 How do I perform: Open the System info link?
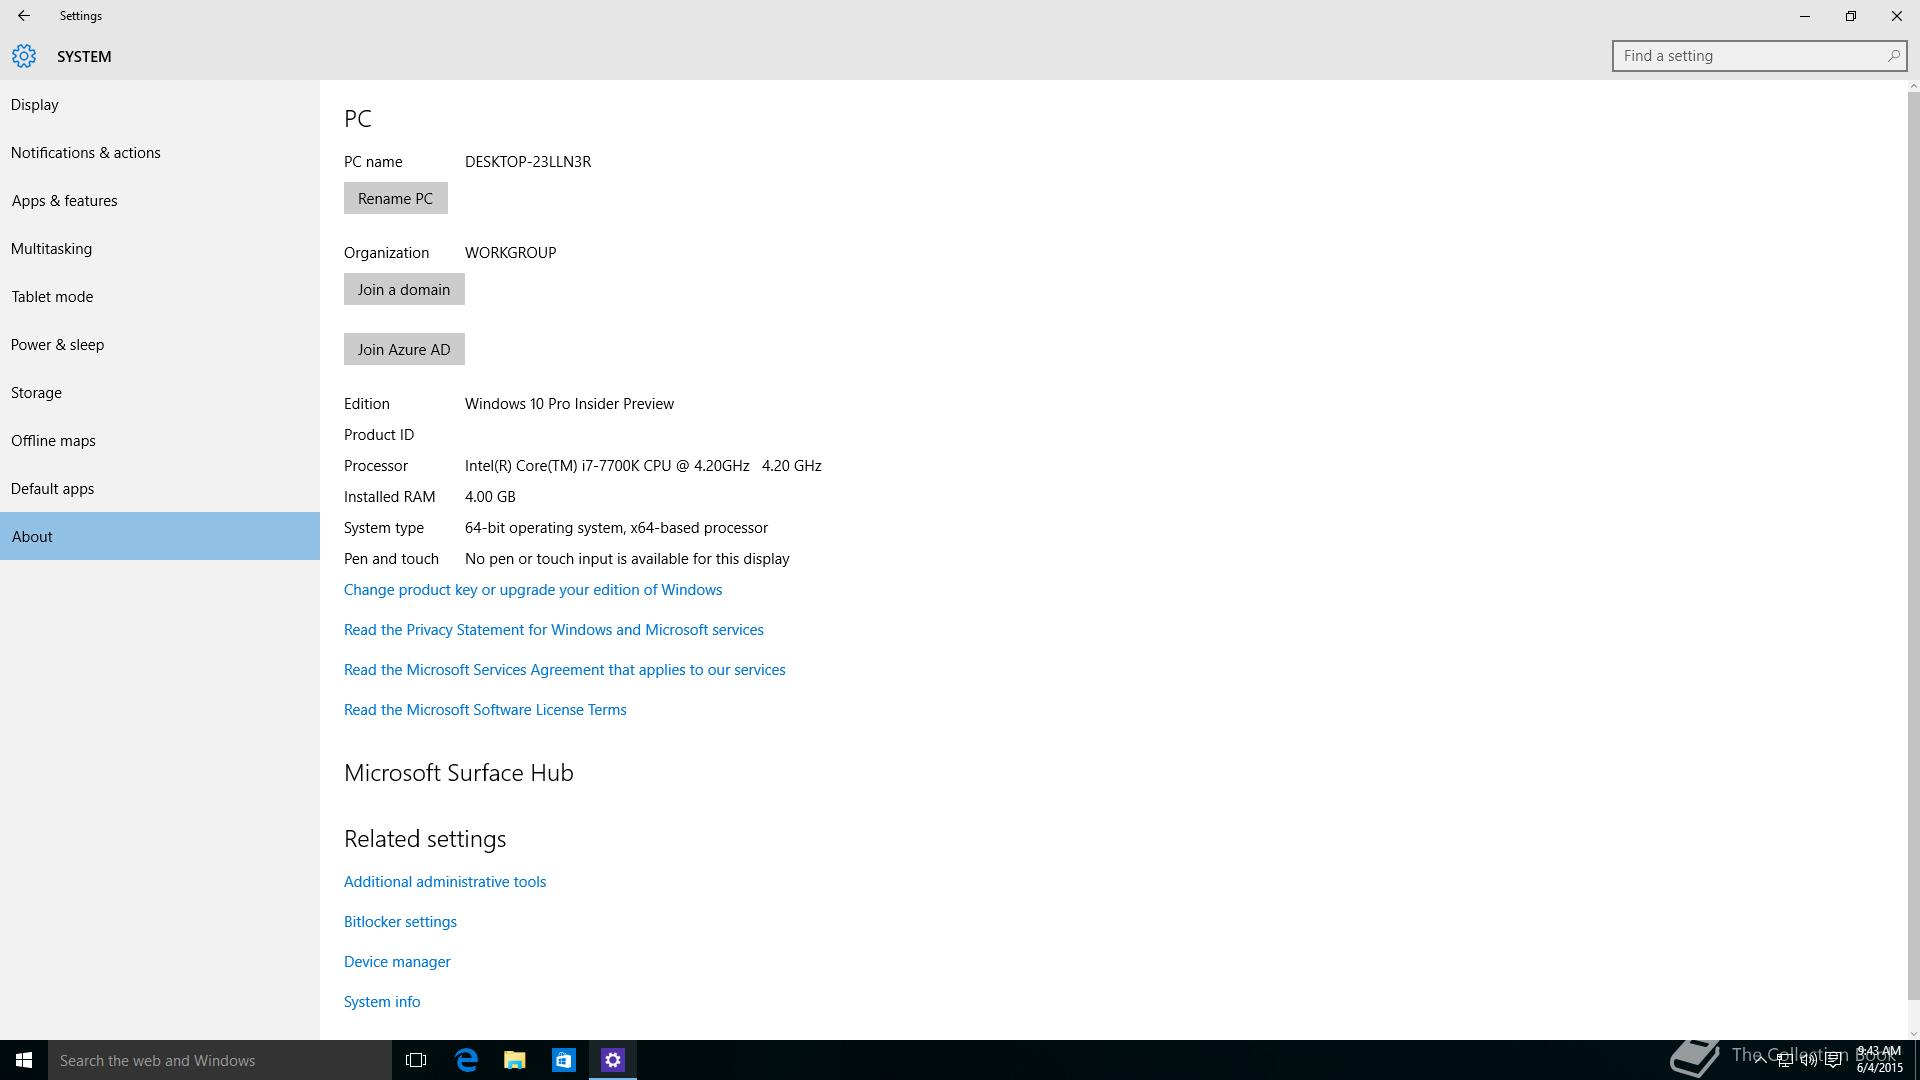tap(382, 1002)
